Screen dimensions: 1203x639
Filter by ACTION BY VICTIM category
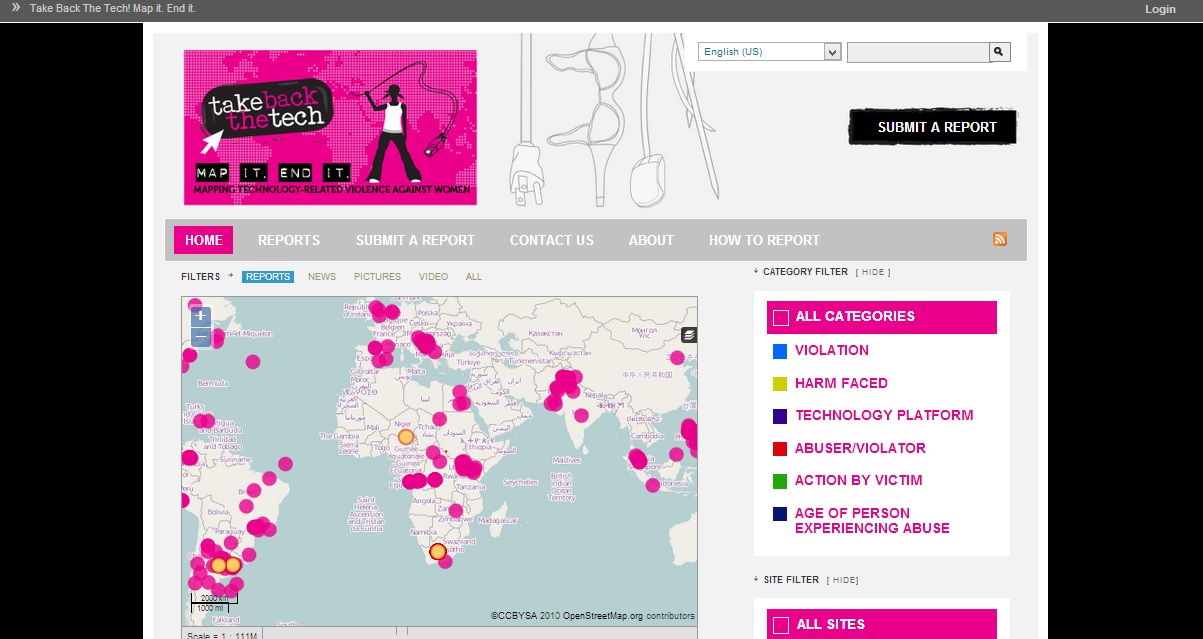coord(858,480)
